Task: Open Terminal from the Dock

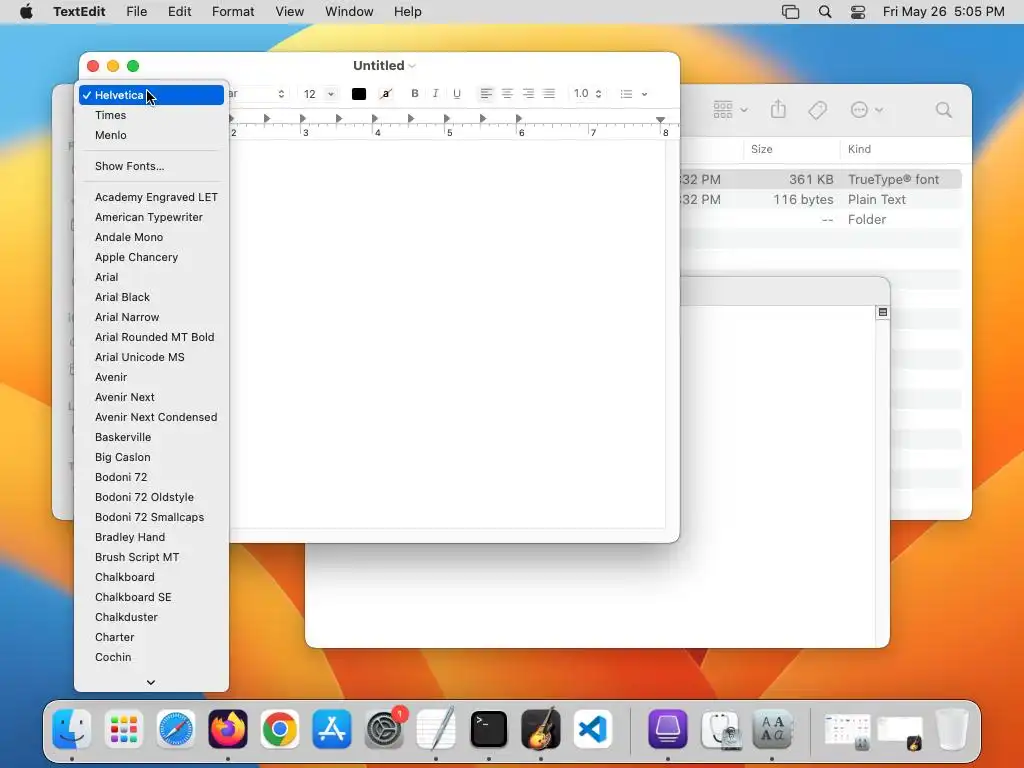Action: point(488,729)
